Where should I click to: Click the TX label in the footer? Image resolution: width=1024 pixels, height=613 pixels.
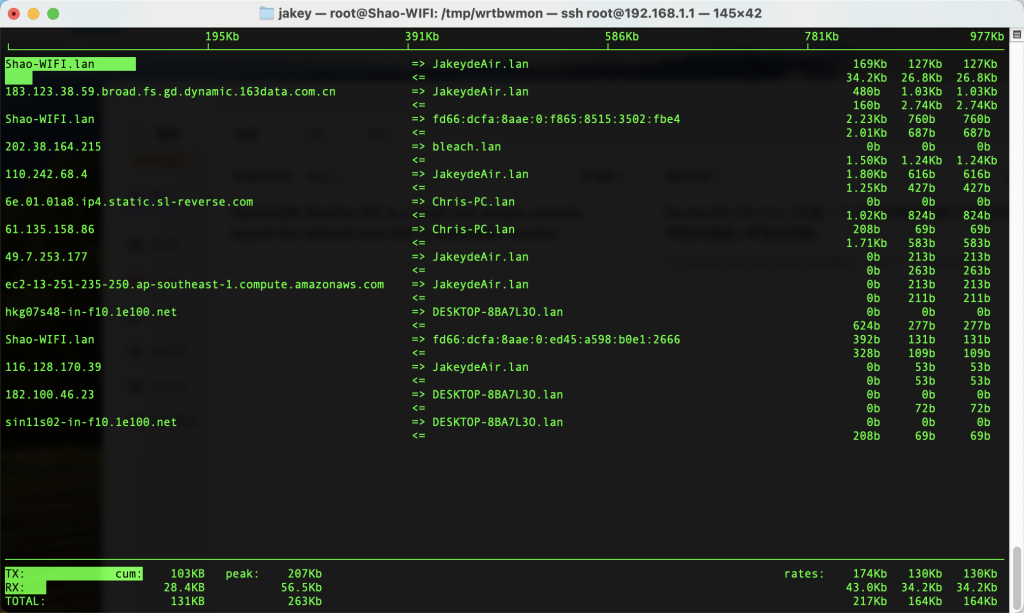[14, 574]
